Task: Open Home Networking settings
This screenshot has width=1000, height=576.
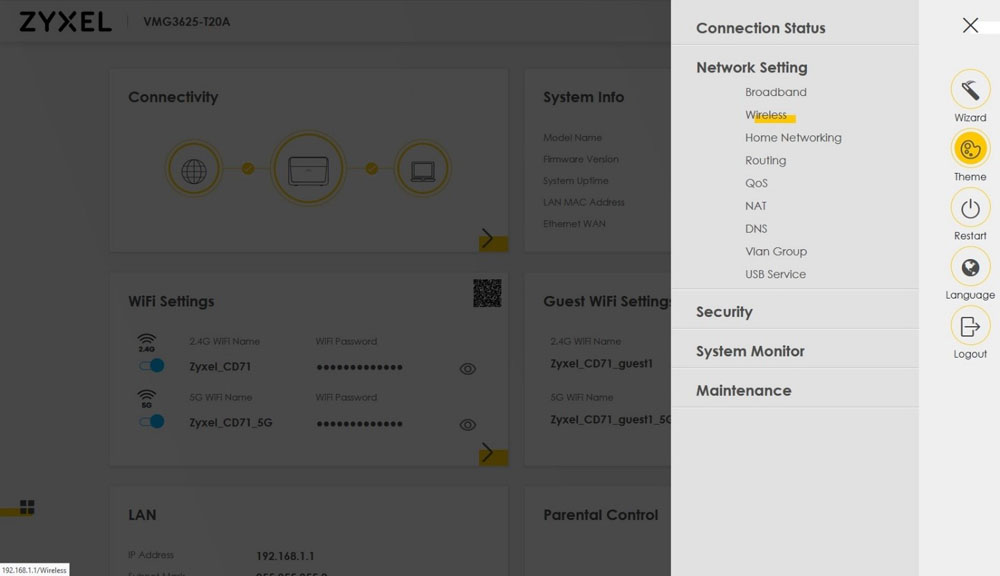Action: [793, 138]
